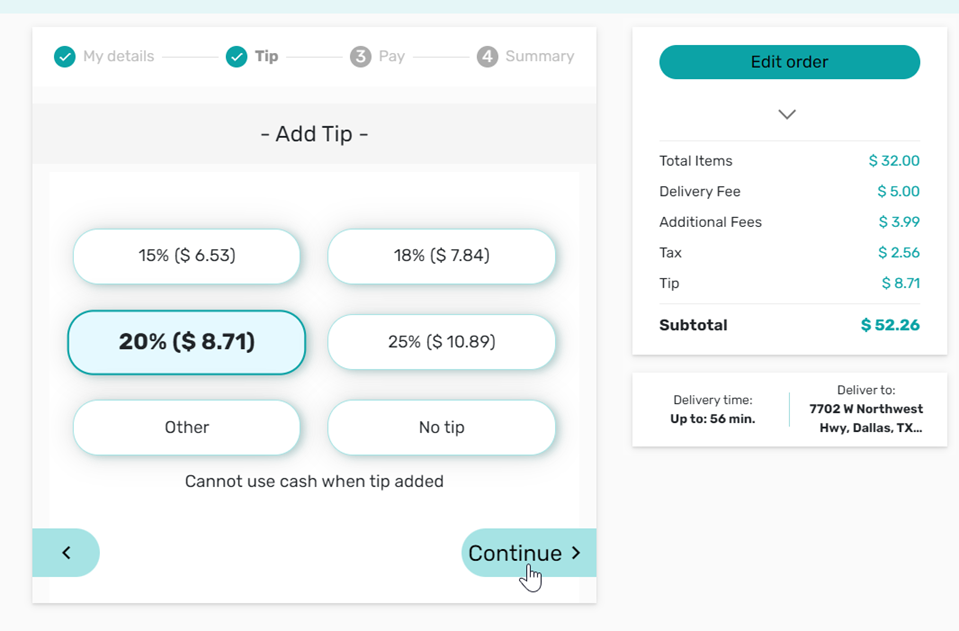Image resolution: width=959 pixels, height=631 pixels.
Task: Select the 15% ($ 6.53) tip option
Action: (187, 256)
